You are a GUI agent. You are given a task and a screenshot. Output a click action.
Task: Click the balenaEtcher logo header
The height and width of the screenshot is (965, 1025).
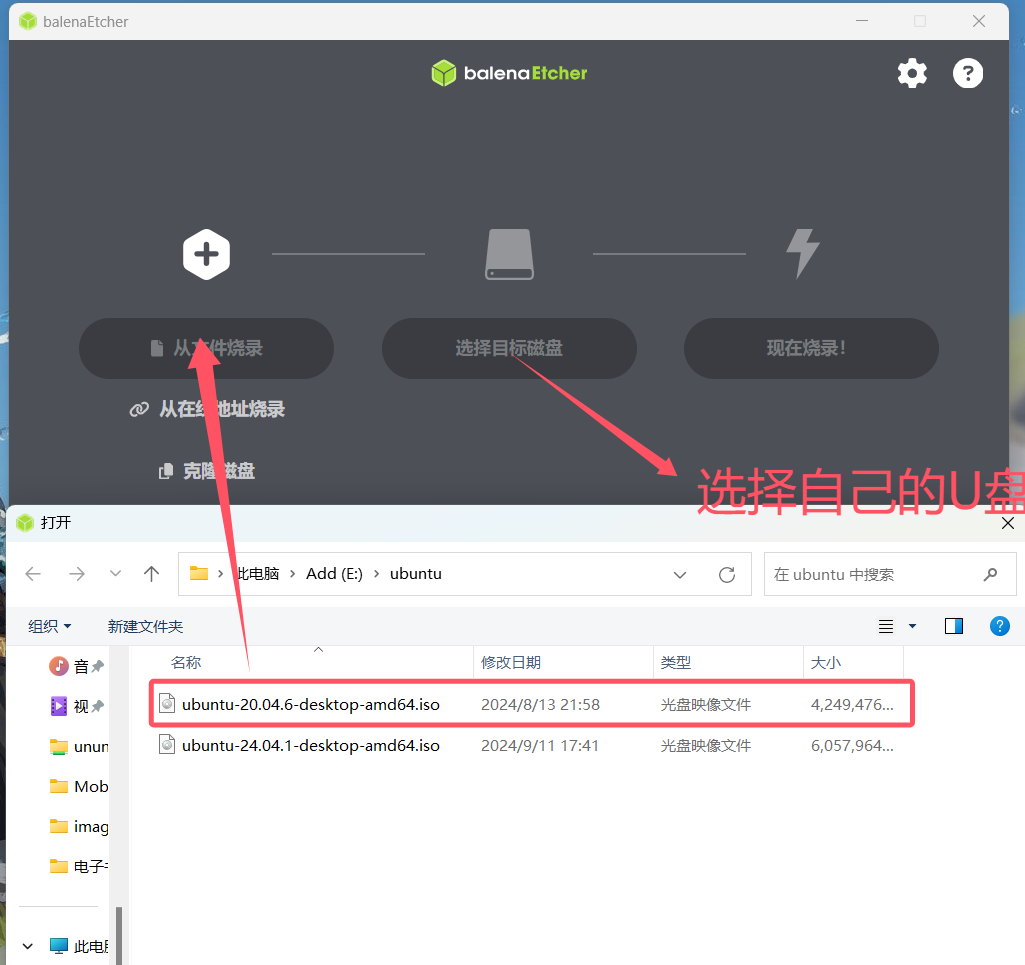point(509,73)
